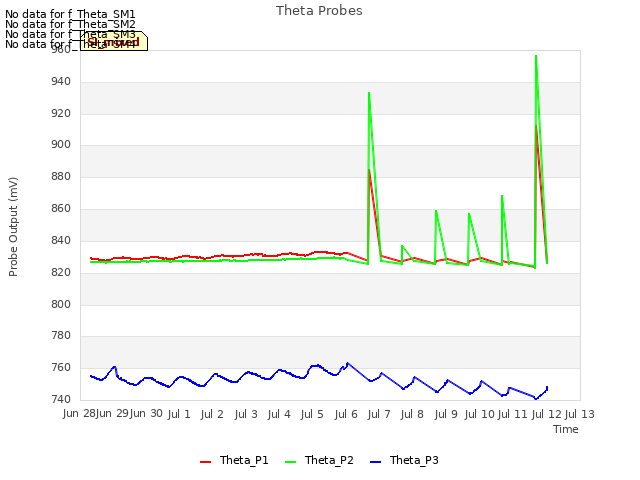The width and height of the screenshot is (640, 480).
Task: Click the chart title Theta Probes
Action: (x=319, y=11)
